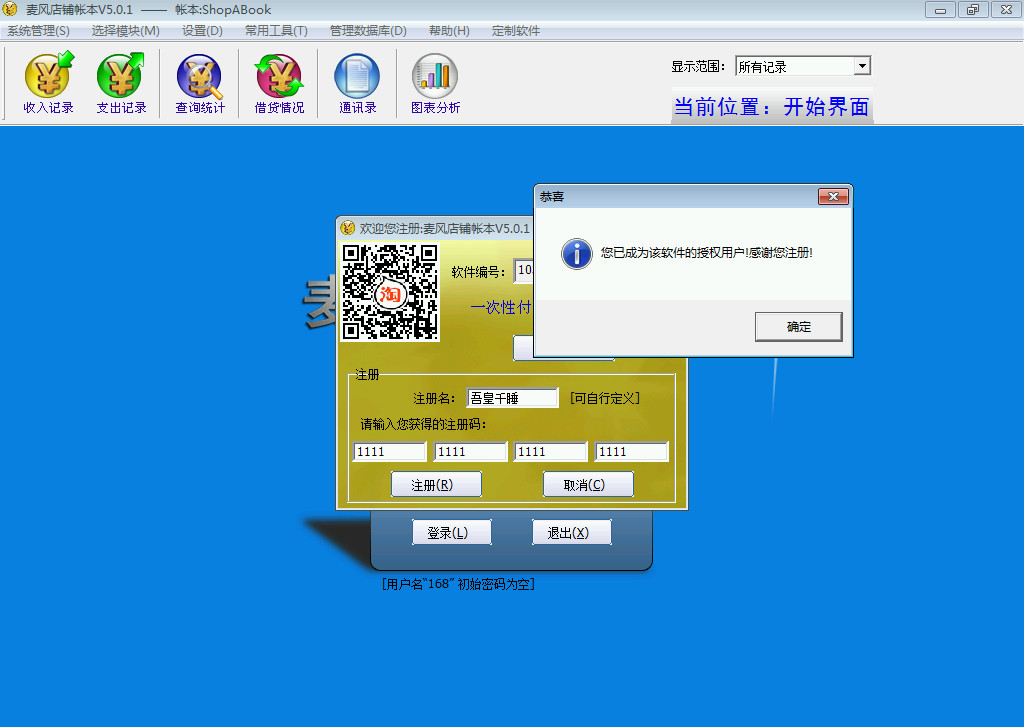Click the blue info icon in dialog

[577, 253]
